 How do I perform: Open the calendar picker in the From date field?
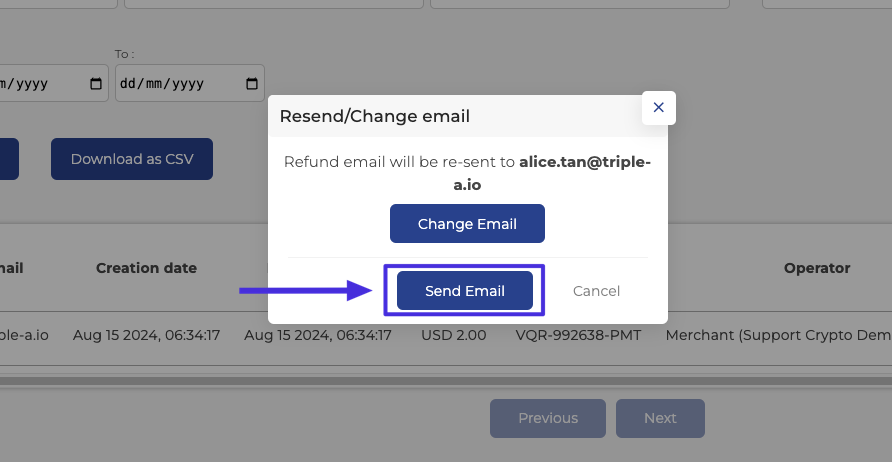coord(96,84)
